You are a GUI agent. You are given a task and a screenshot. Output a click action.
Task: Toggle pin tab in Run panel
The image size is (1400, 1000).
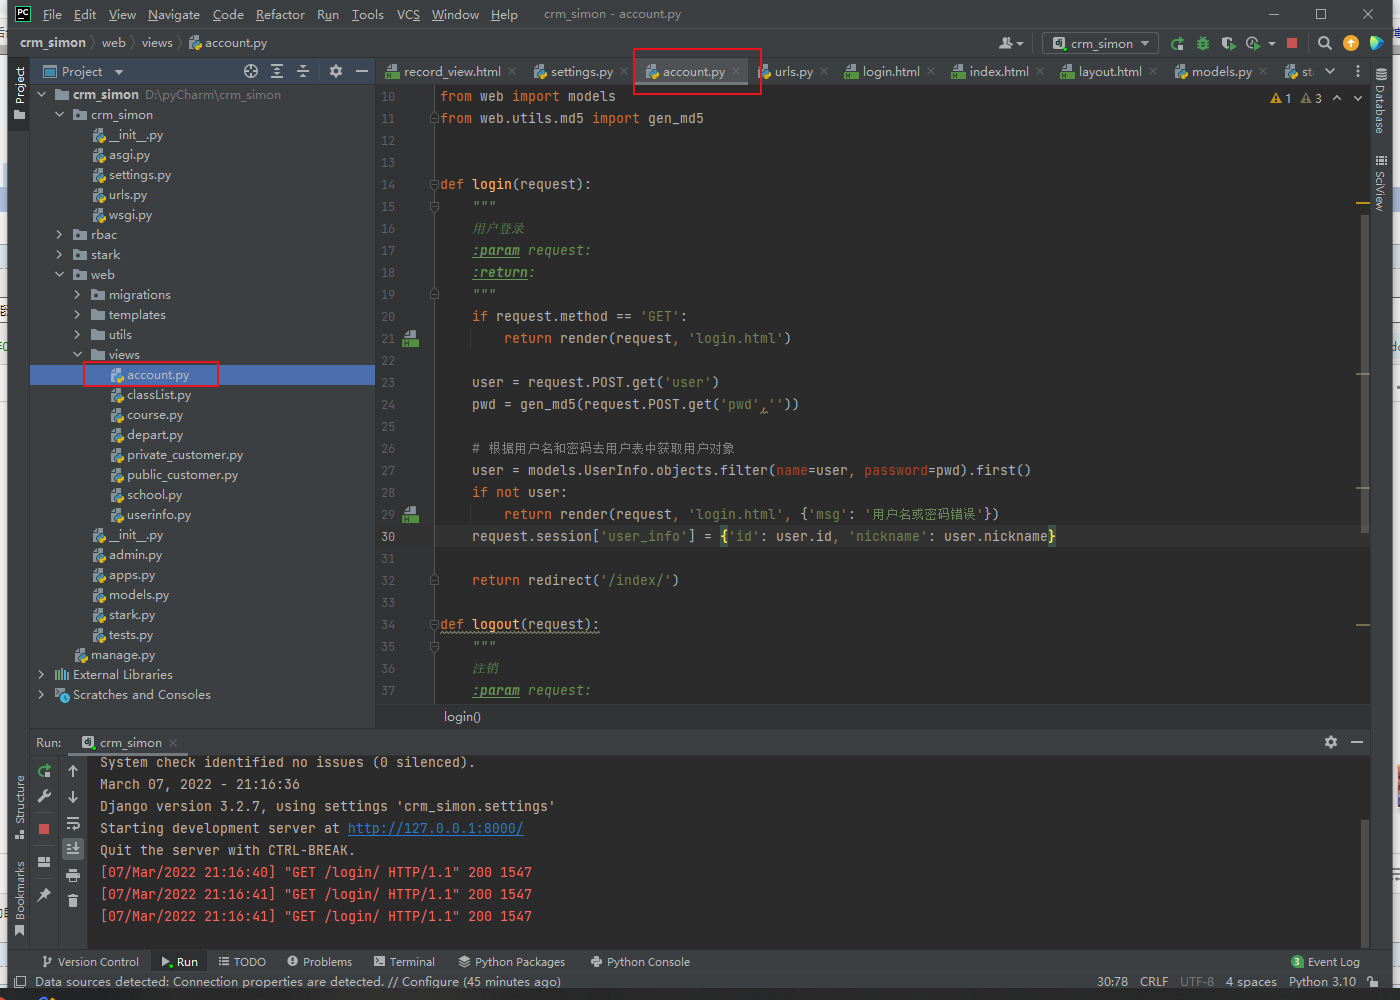(44, 895)
